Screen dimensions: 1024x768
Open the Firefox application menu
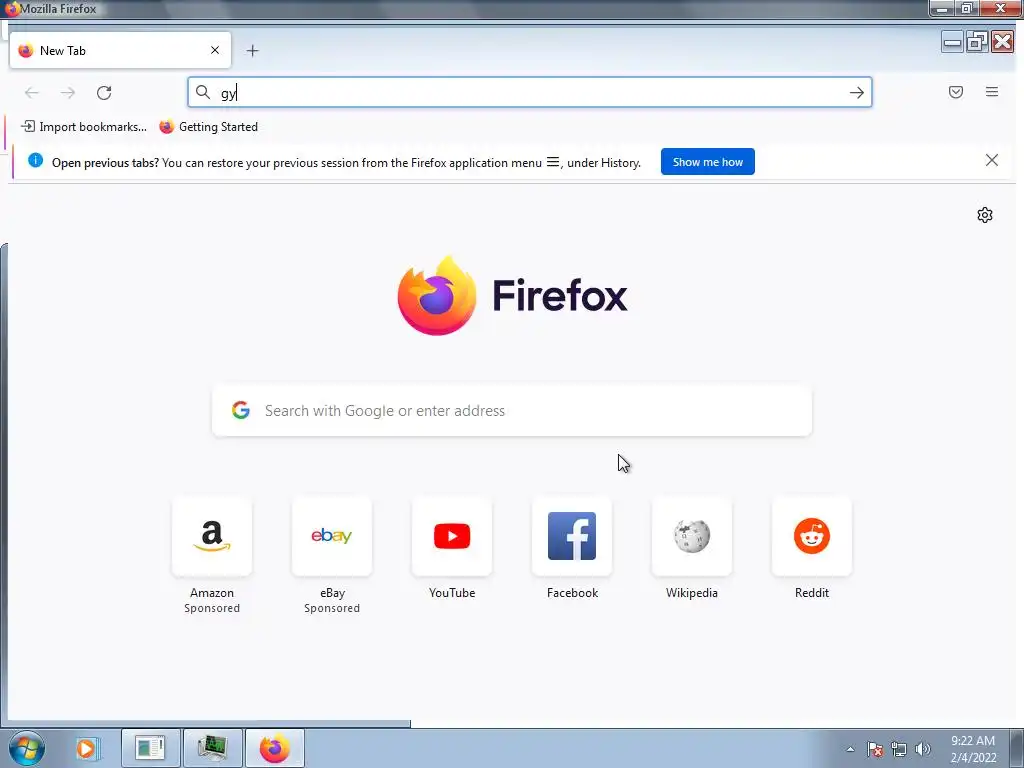pos(991,92)
